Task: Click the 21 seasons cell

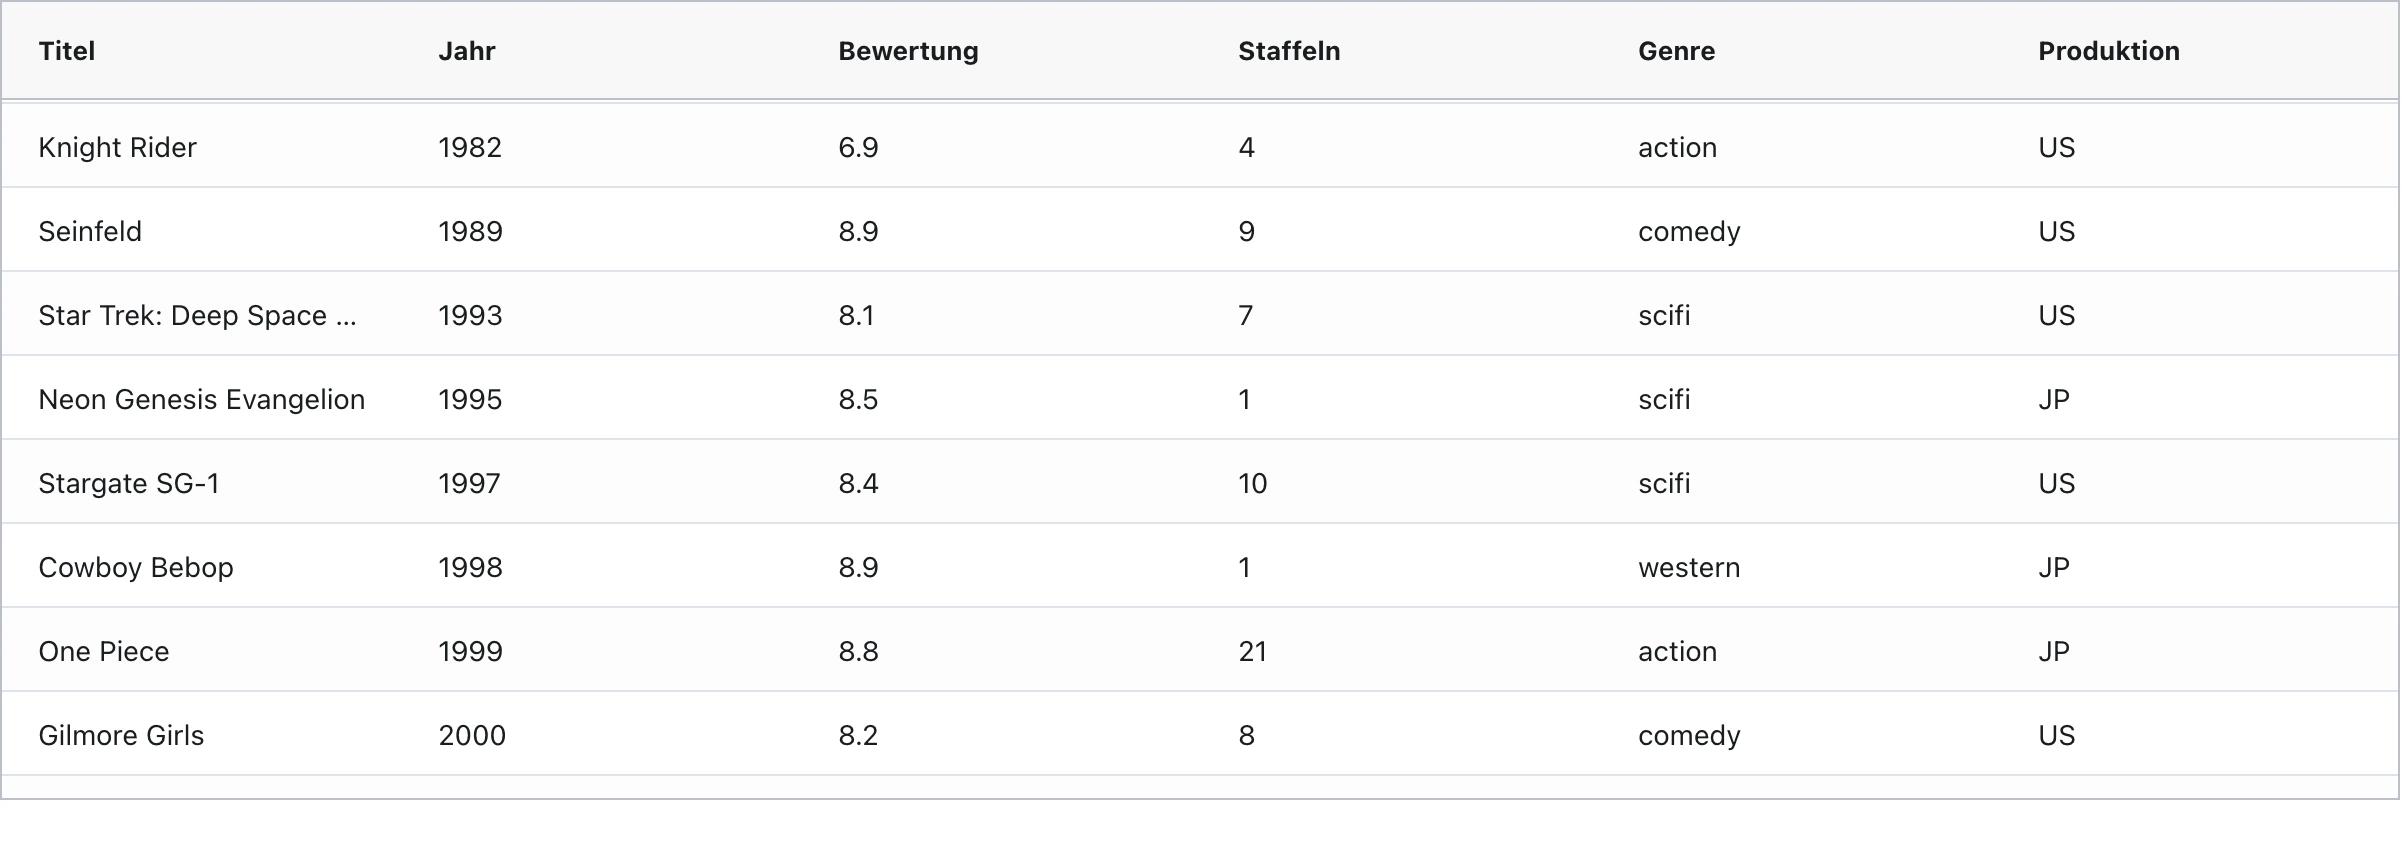Action: tap(1253, 651)
